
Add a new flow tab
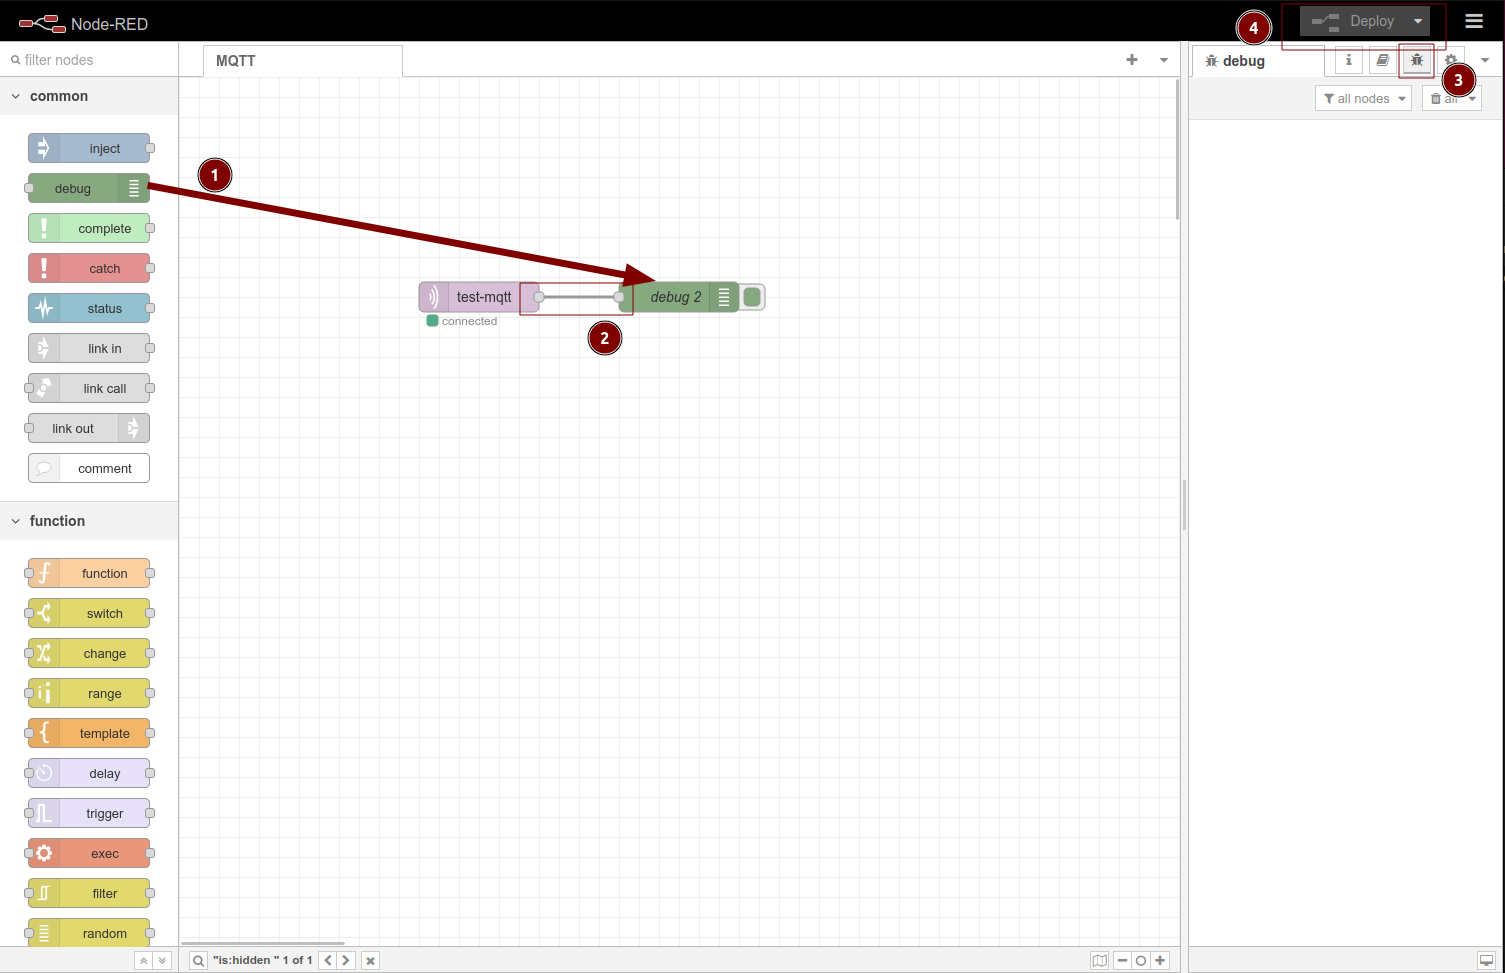[1131, 60]
